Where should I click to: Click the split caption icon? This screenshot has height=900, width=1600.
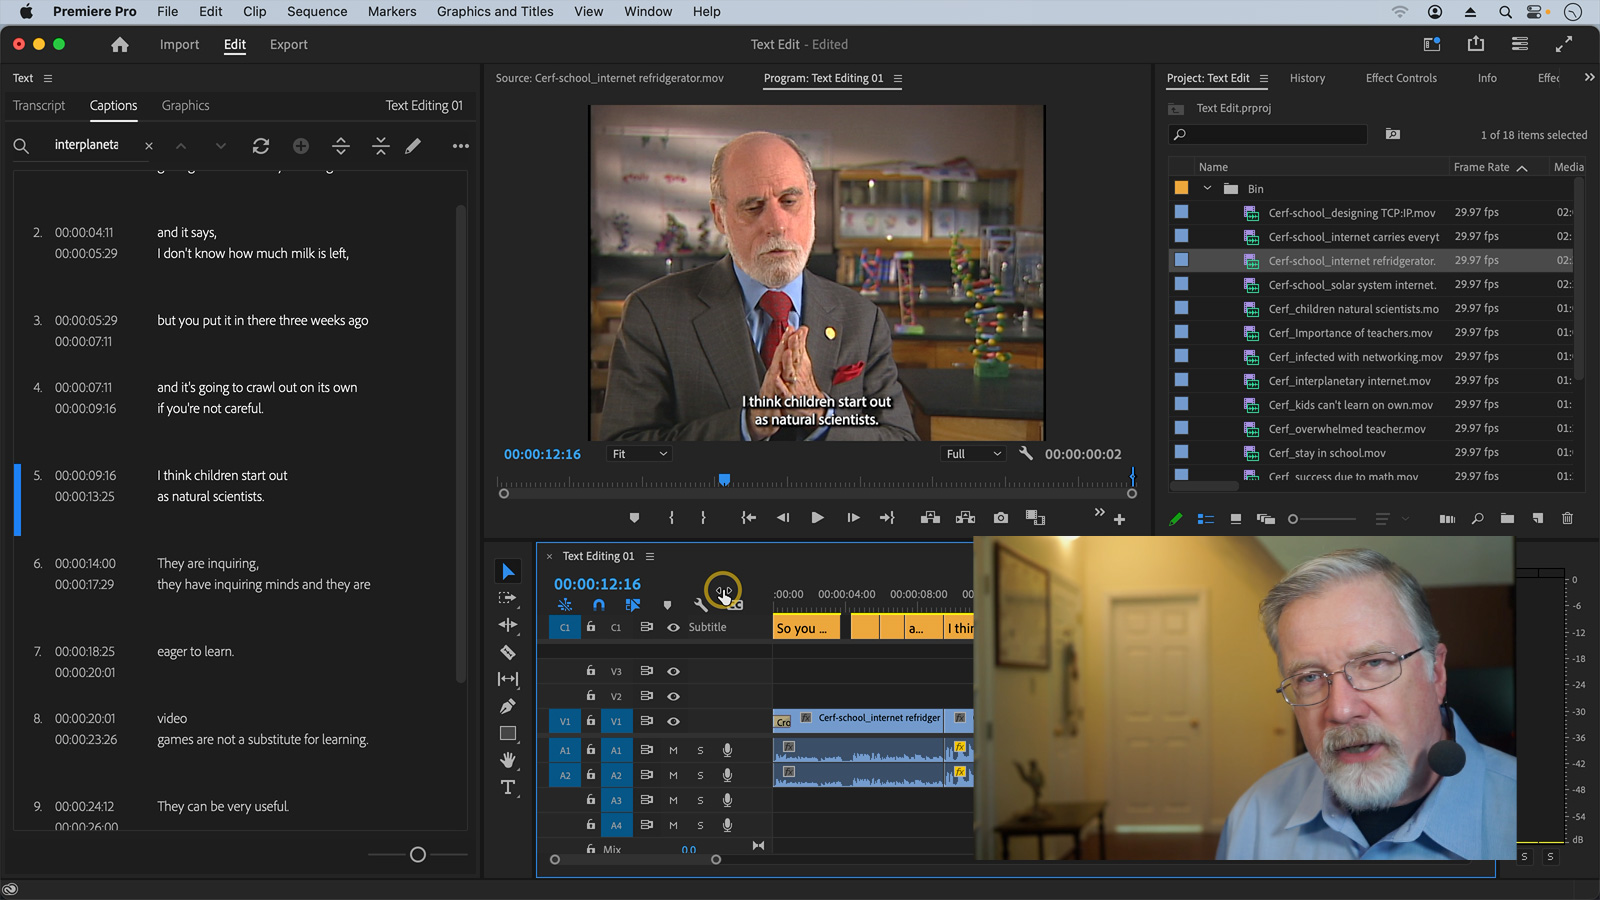(x=341, y=146)
